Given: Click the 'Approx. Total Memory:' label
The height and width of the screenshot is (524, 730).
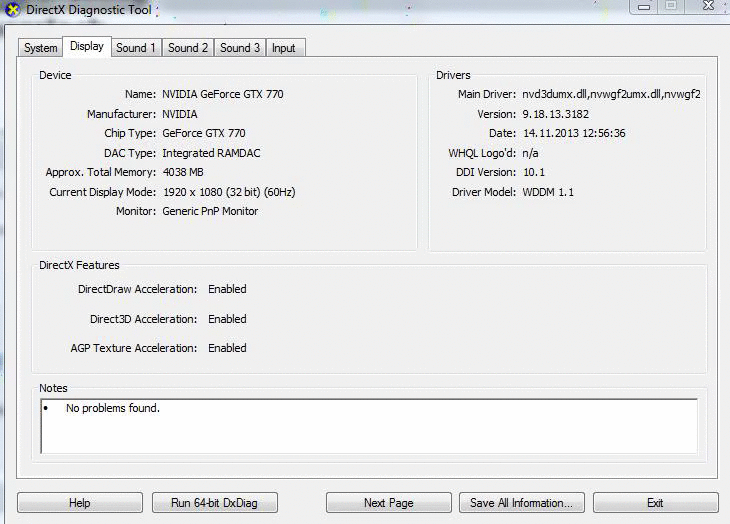Looking at the screenshot, I should tap(101, 172).
